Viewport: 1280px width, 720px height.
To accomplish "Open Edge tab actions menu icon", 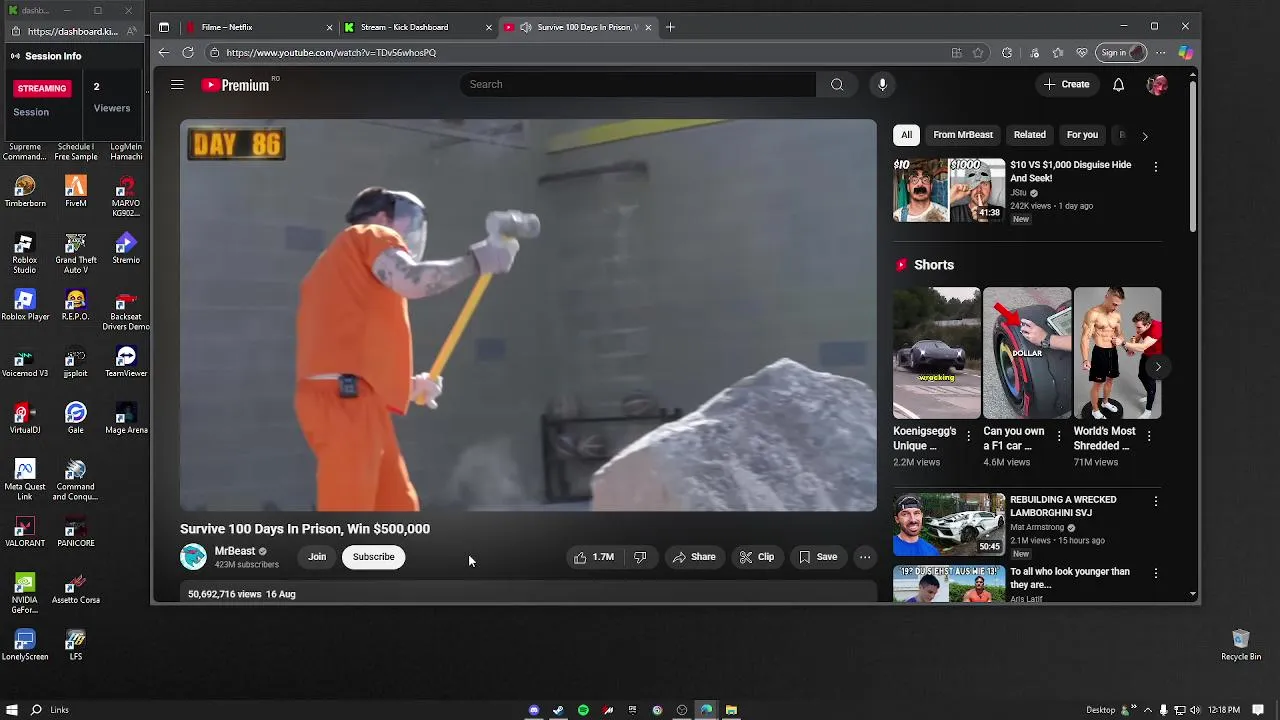I will pos(164,27).
